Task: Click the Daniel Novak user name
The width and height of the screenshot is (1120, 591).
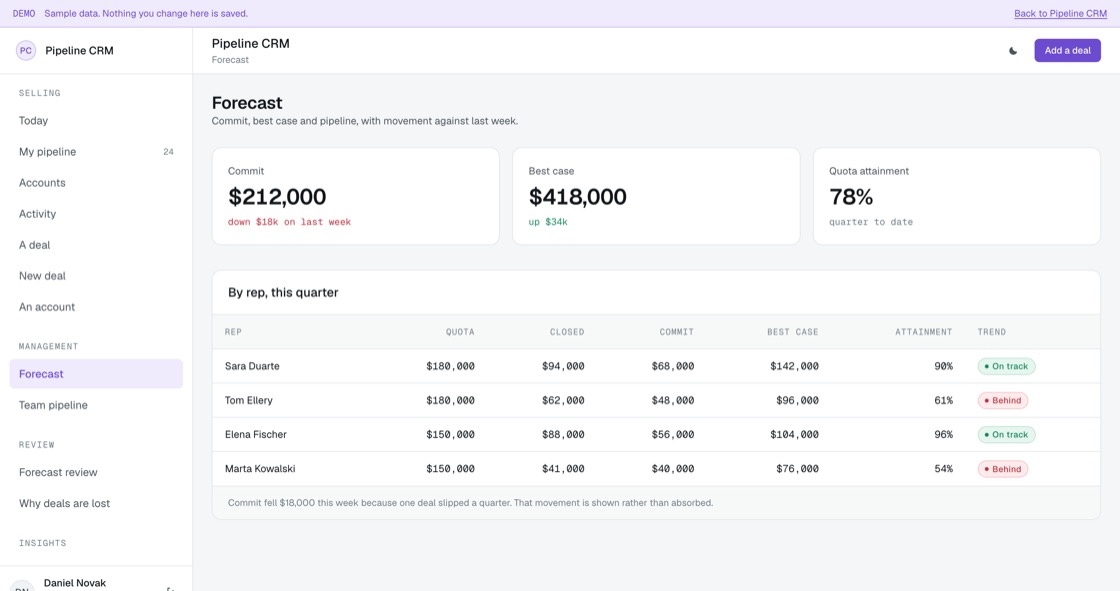Action: click(x=75, y=583)
